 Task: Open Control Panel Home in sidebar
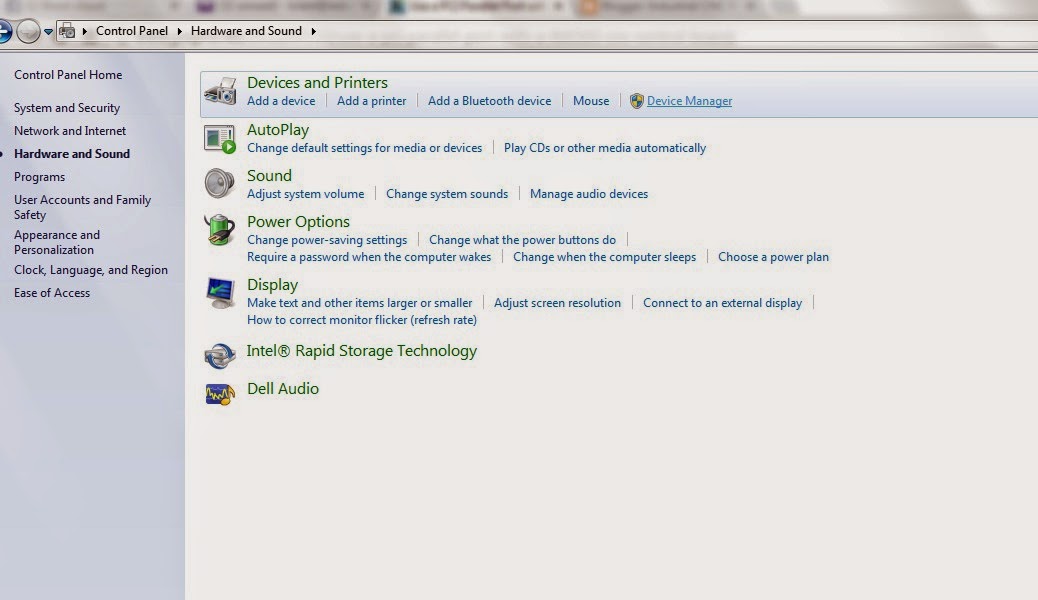(68, 75)
